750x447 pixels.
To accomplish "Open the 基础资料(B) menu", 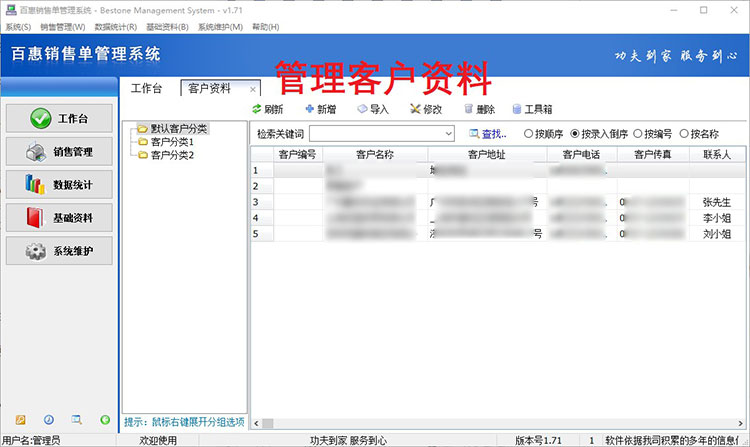I will (167, 27).
